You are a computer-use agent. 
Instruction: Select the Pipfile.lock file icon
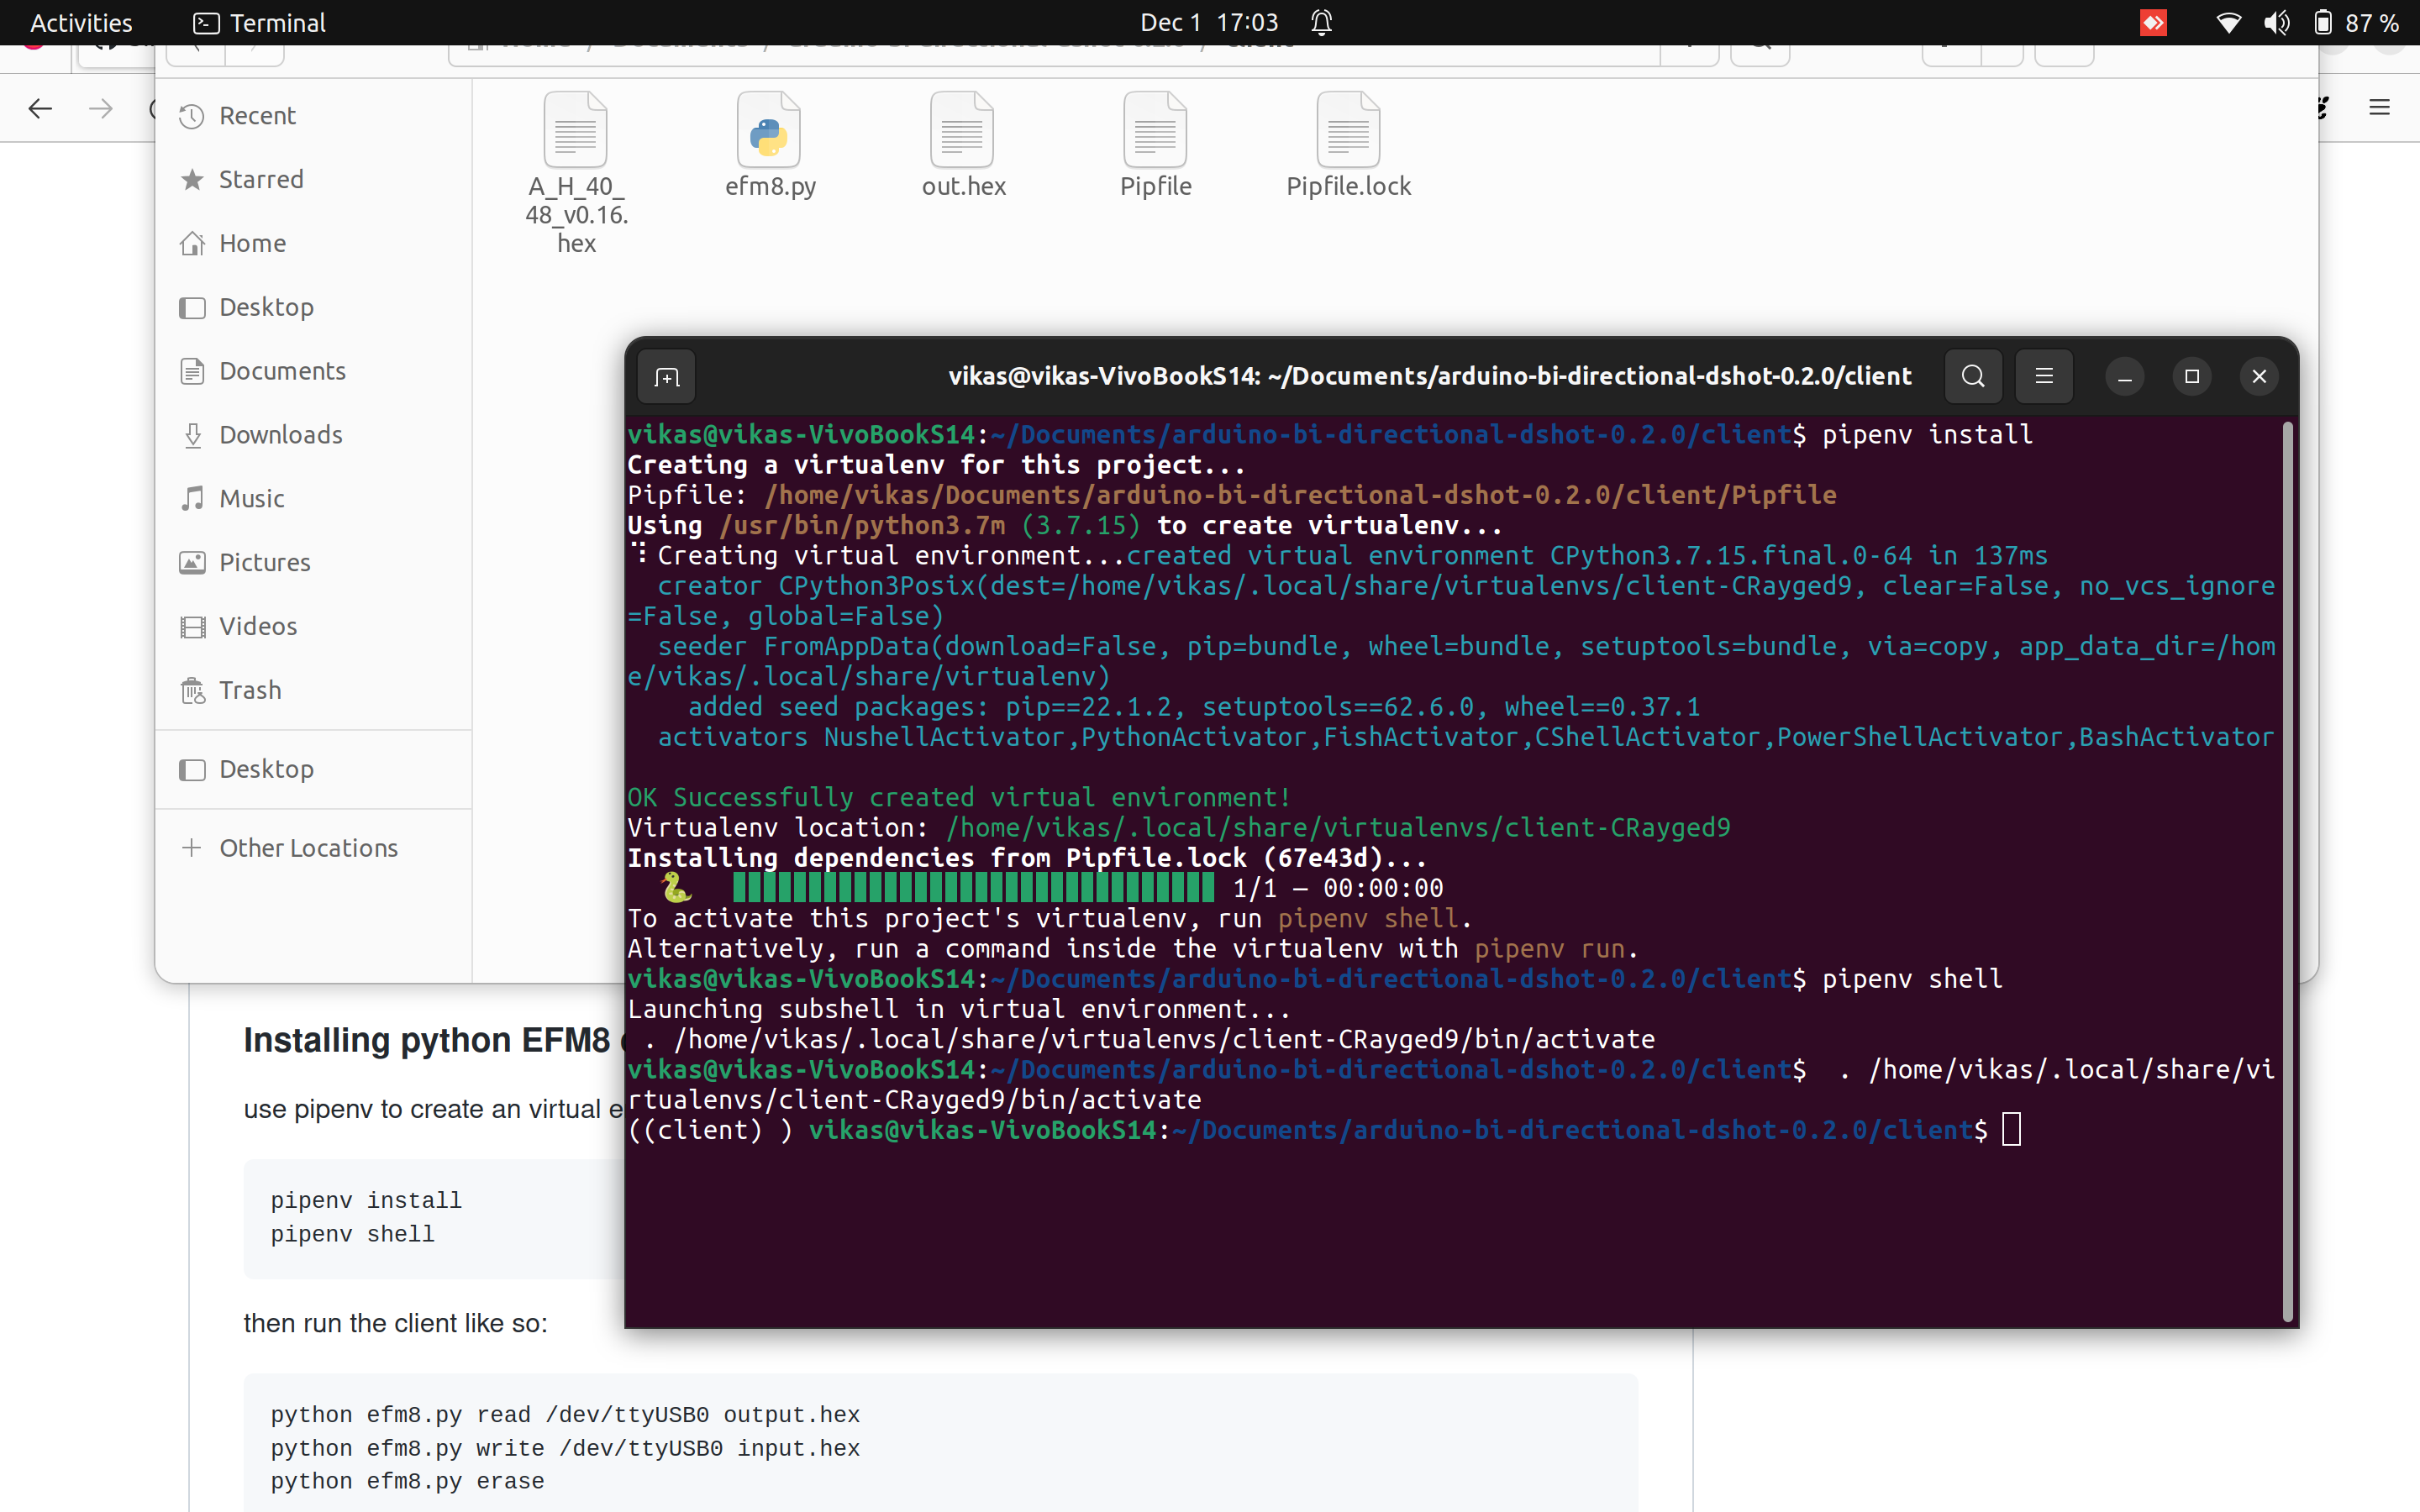click(1348, 130)
